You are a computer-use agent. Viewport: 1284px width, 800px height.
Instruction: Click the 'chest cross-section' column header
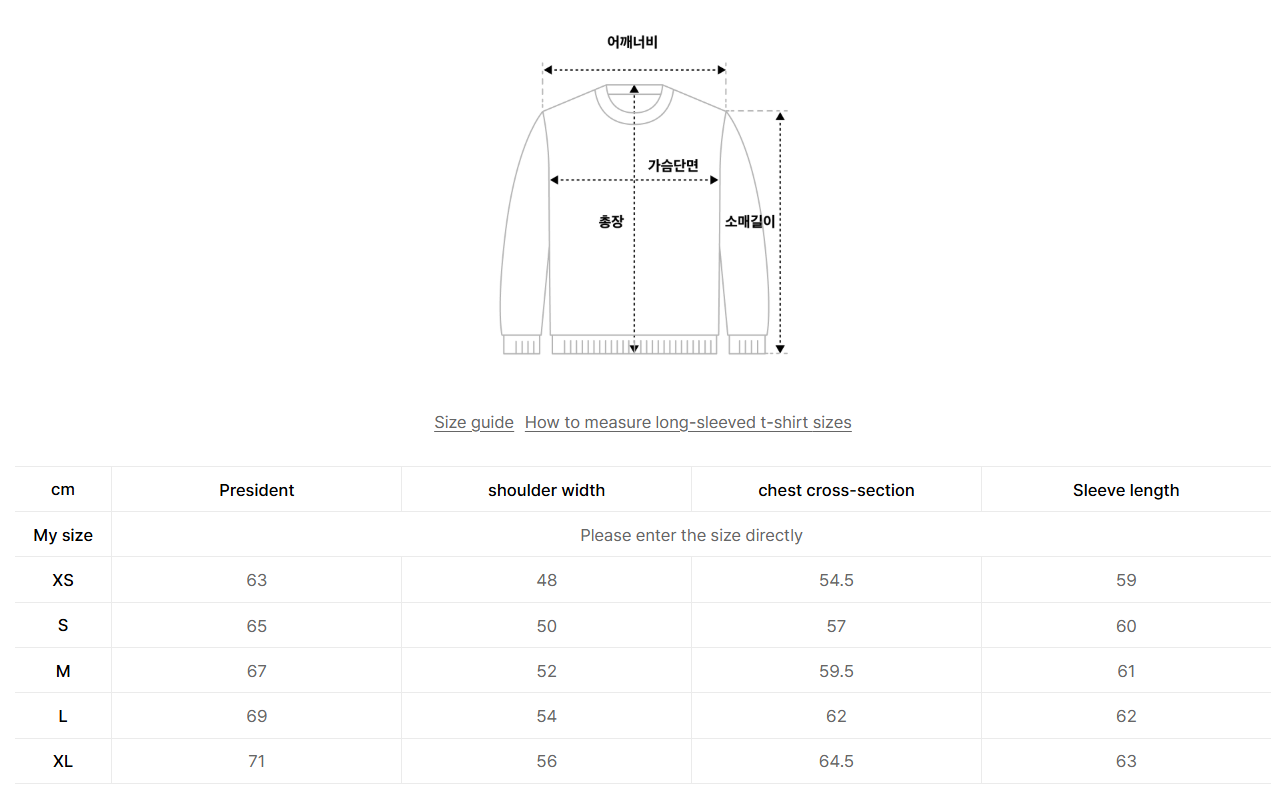coord(836,490)
